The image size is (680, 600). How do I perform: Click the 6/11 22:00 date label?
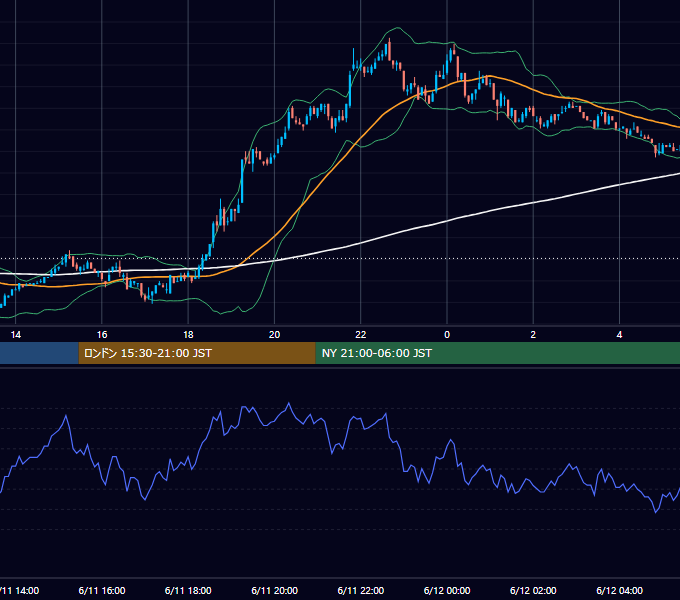point(361,590)
